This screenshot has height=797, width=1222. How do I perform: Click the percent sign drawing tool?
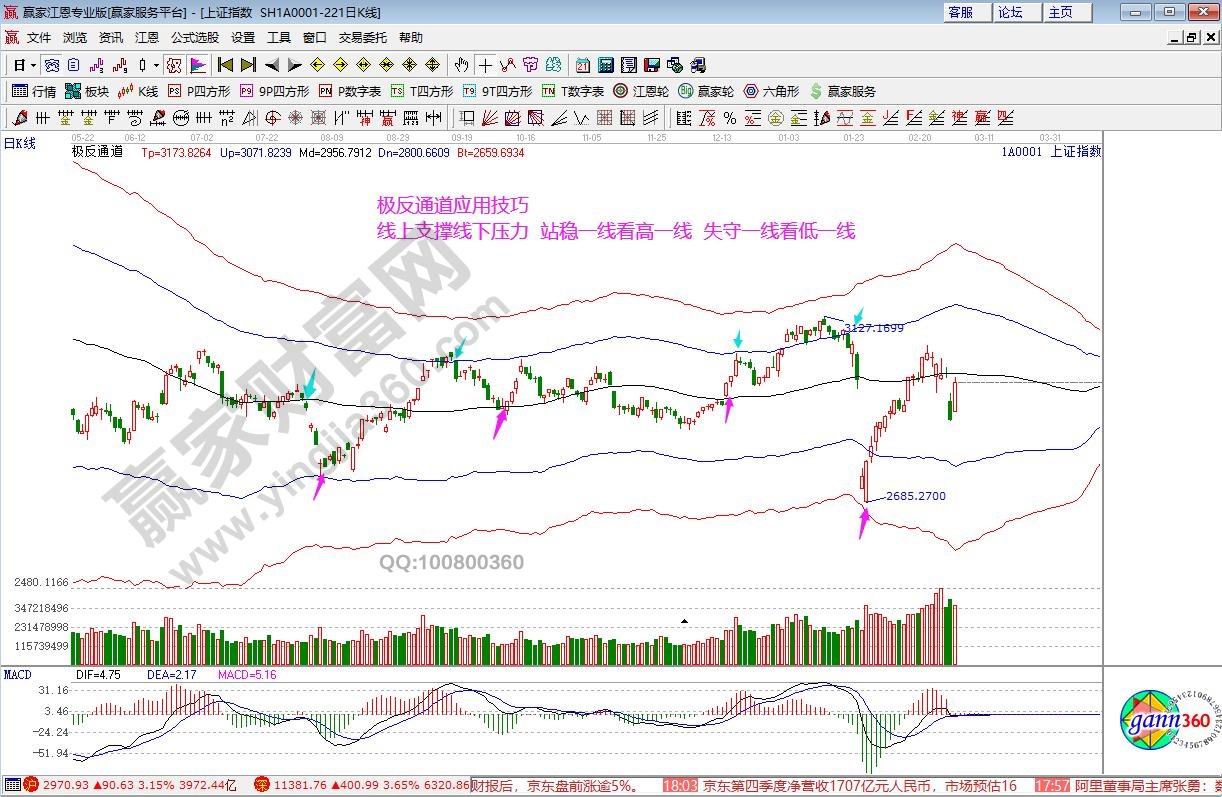[x=729, y=118]
